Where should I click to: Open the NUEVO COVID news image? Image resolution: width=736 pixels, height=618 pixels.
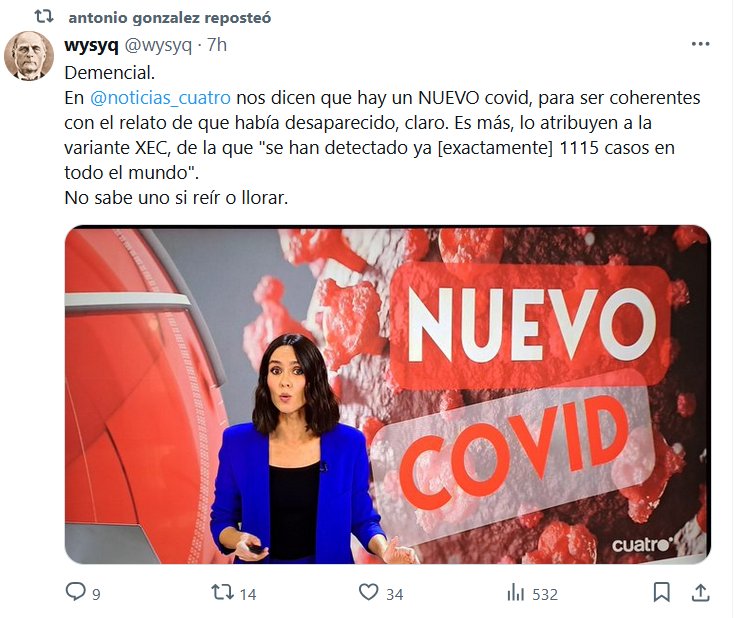tap(388, 394)
